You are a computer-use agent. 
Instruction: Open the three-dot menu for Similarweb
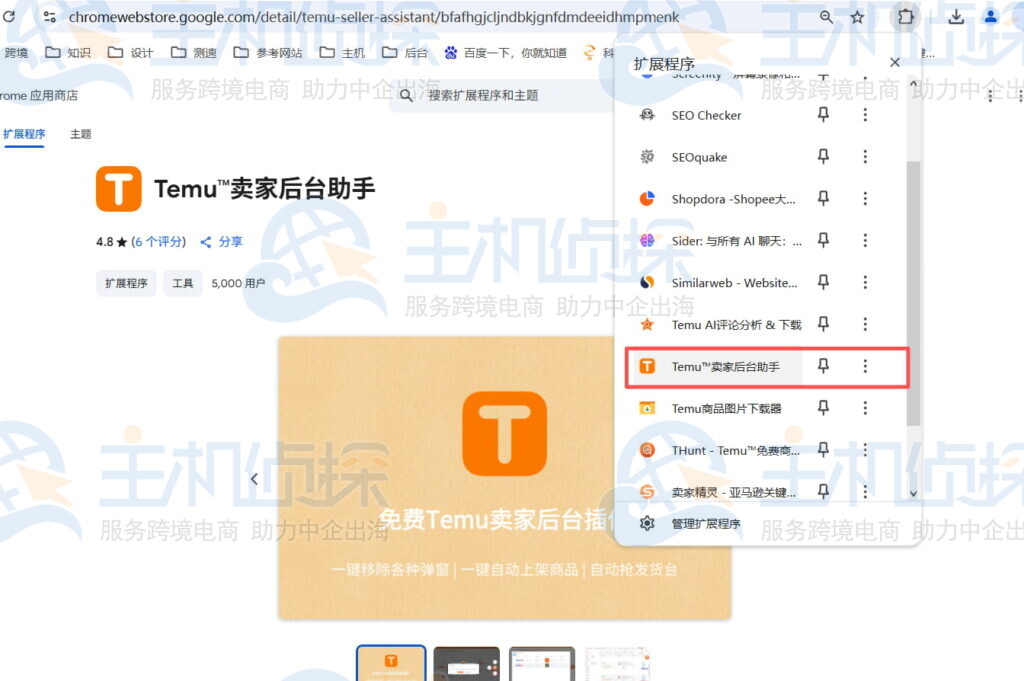pyautogui.click(x=864, y=282)
